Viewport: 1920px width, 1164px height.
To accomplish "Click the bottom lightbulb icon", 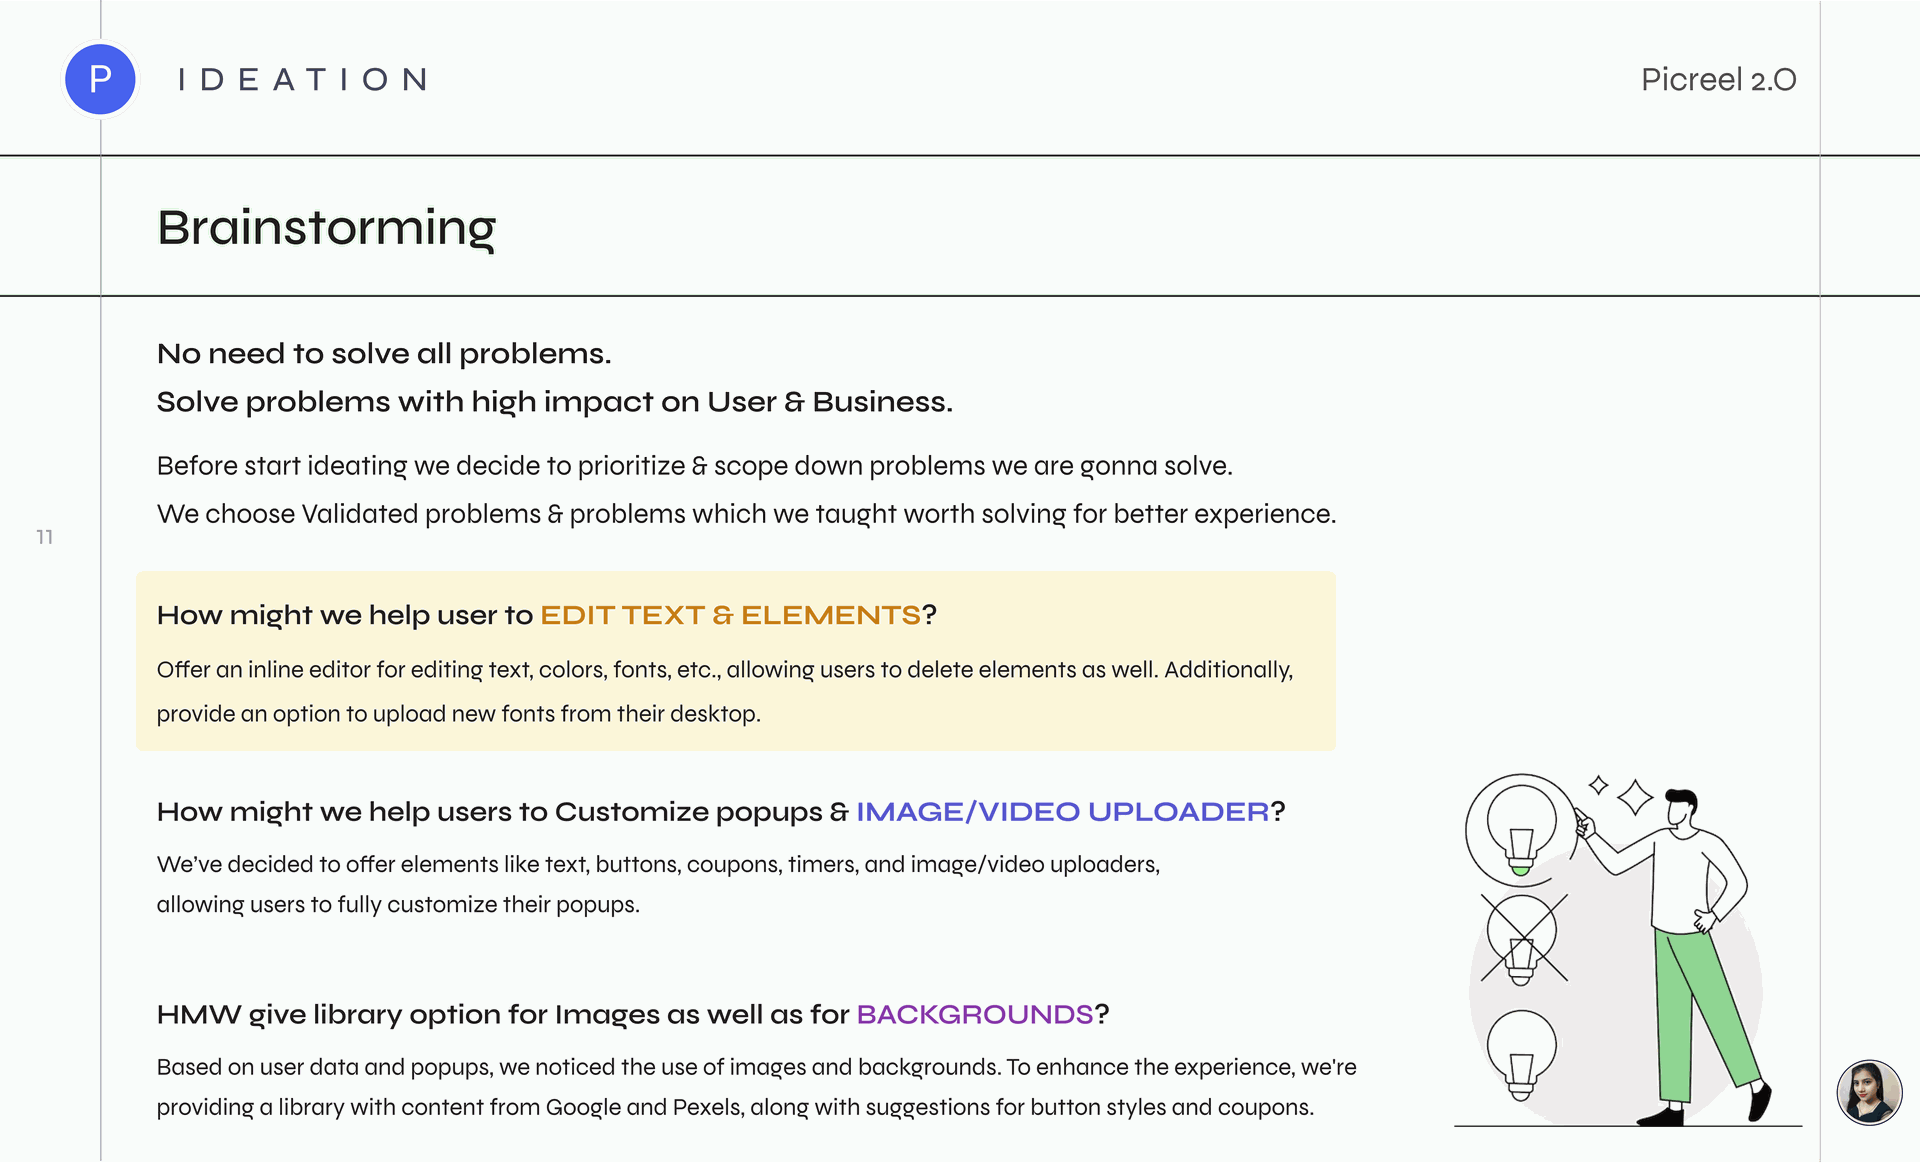I will (x=1521, y=1054).
